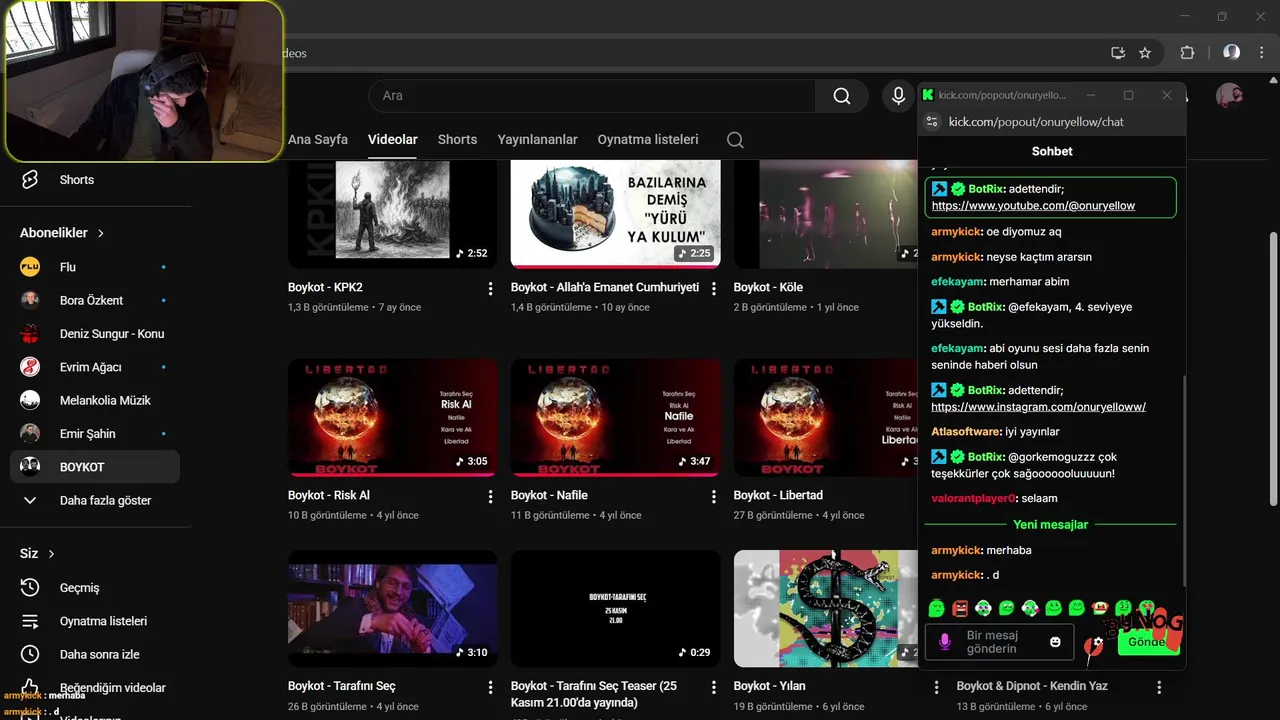Click Evrim Ağacı channel avatar

pos(30,367)
